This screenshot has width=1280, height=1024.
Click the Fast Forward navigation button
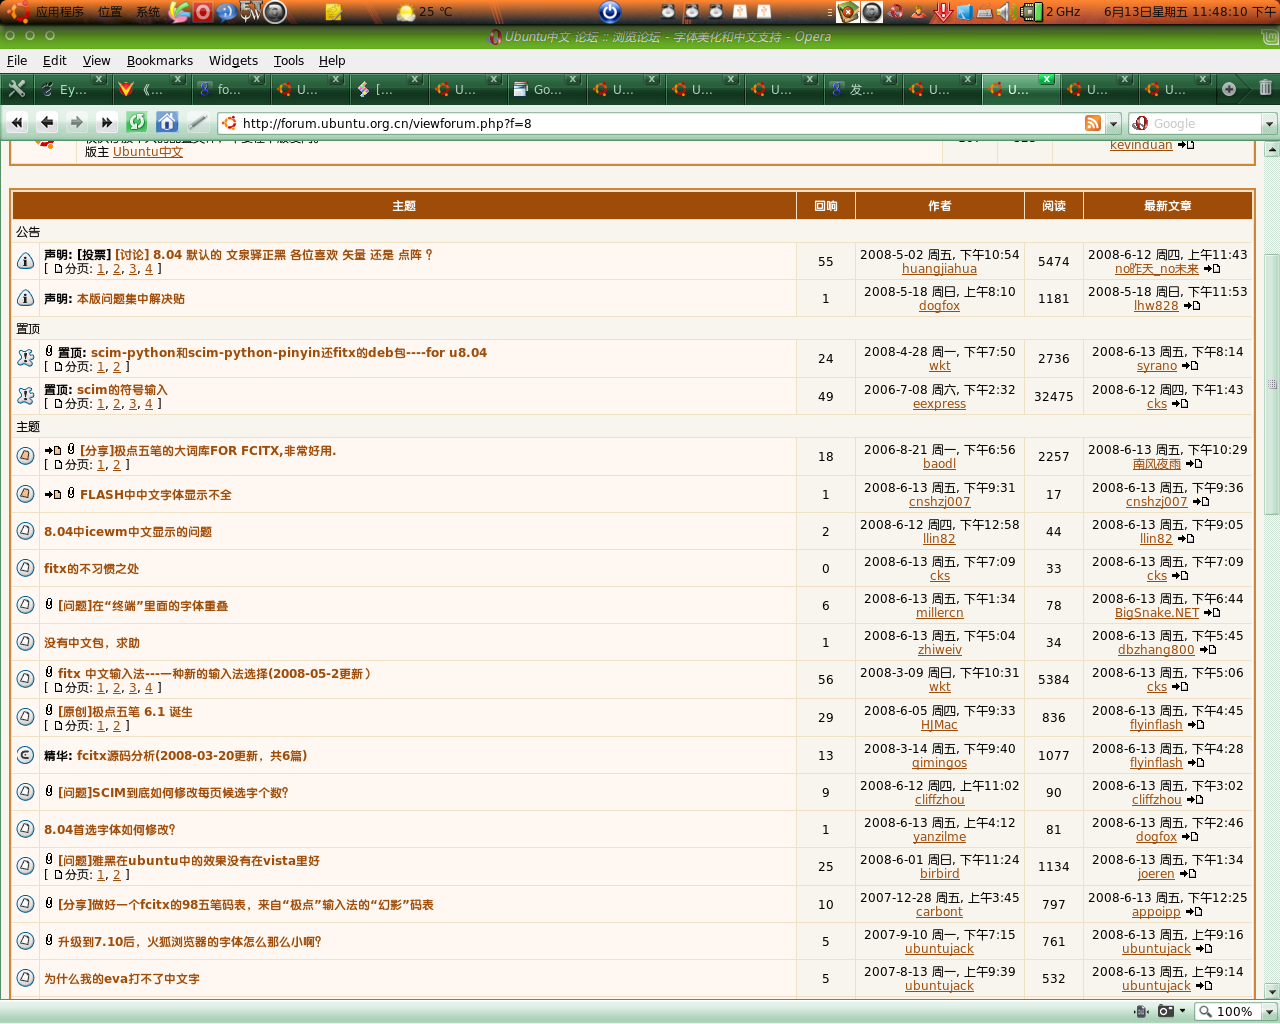[x=107, y=122]
